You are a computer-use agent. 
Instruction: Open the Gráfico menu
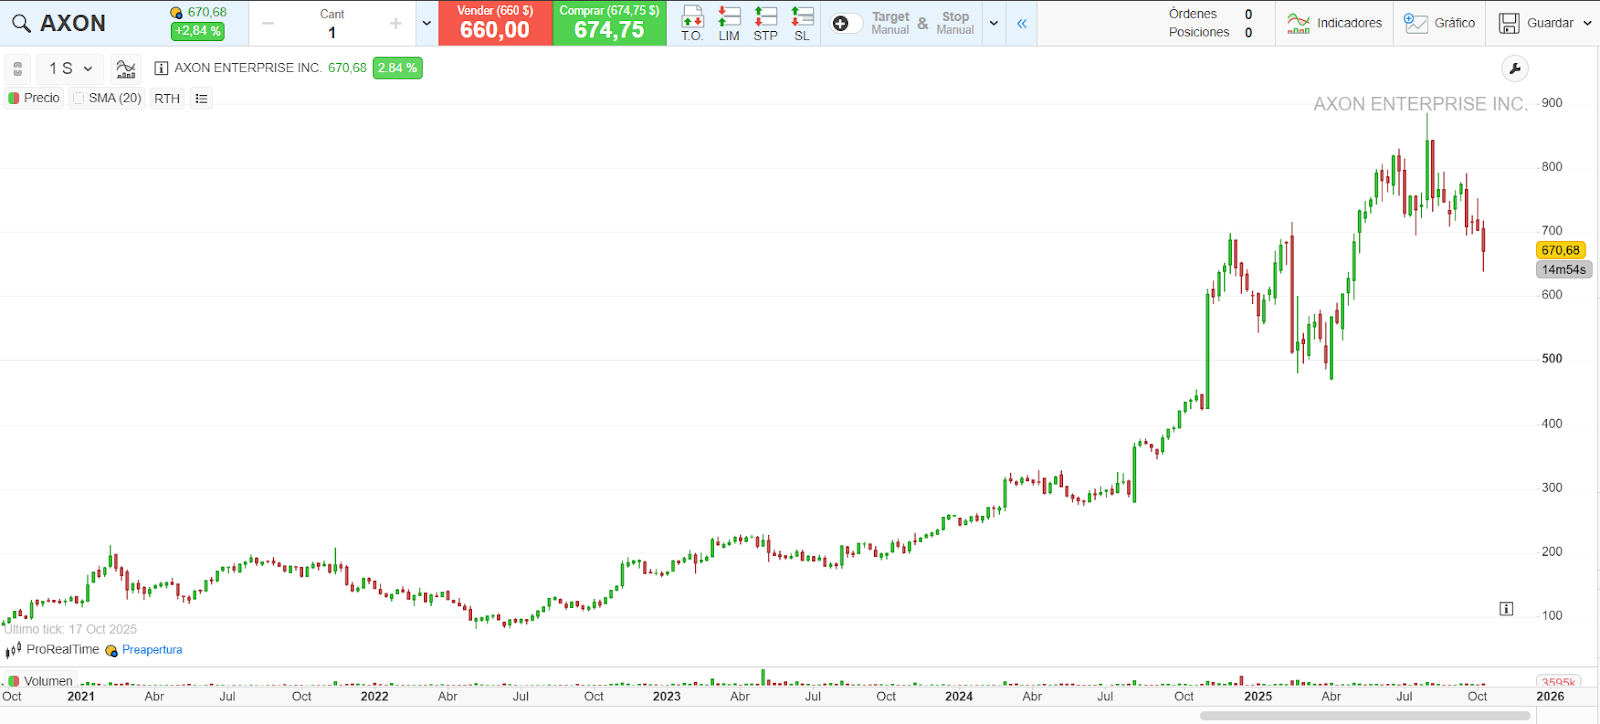click(1439, 23)
